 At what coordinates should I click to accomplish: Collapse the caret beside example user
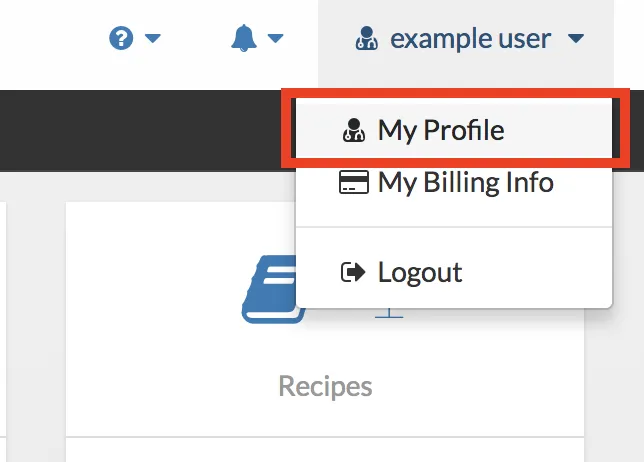click(x=575, y=40)
